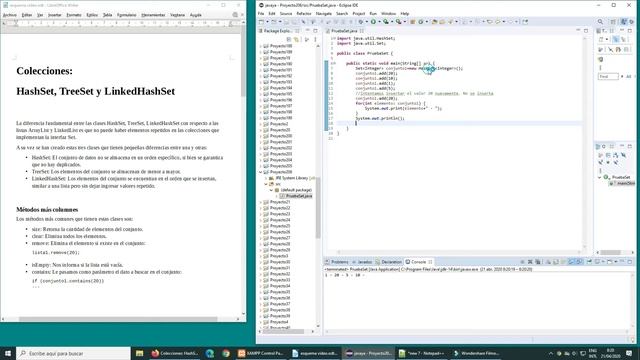Maximize the editor area

[586, 31]
